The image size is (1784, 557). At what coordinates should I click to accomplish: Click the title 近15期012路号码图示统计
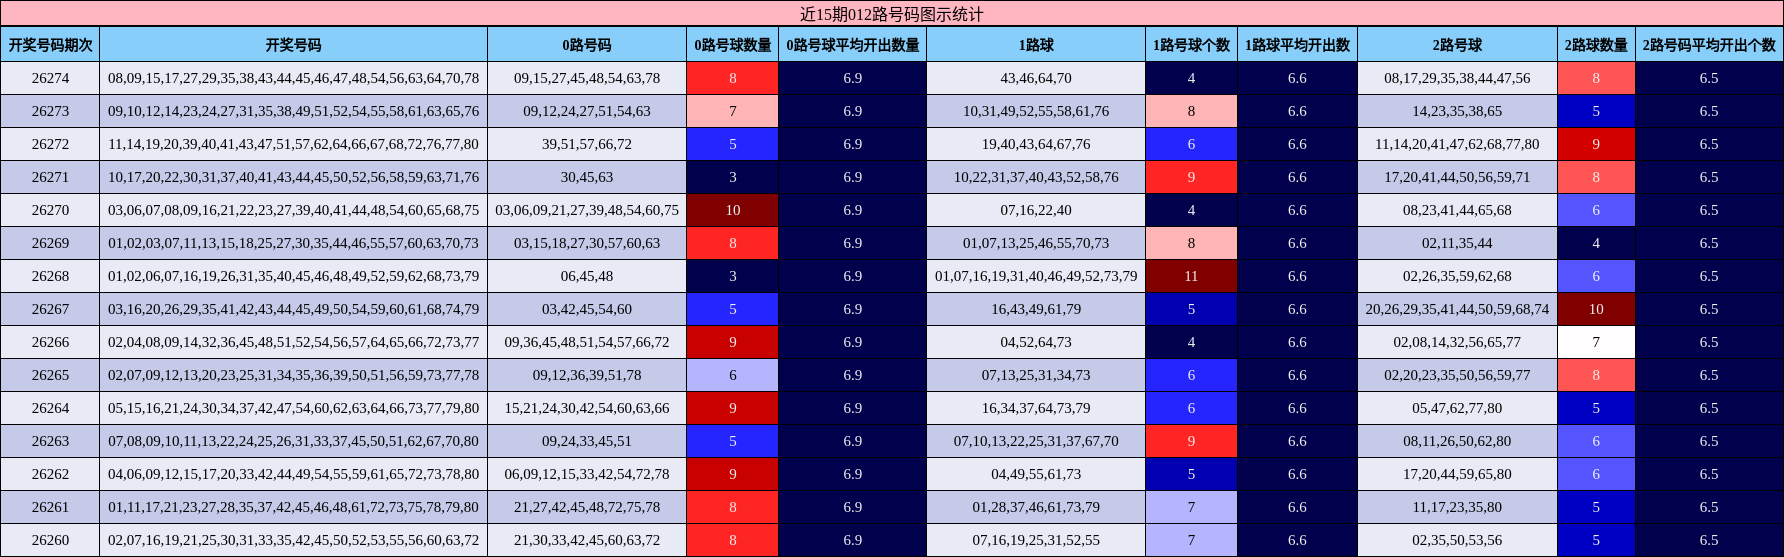click(891, 14)
